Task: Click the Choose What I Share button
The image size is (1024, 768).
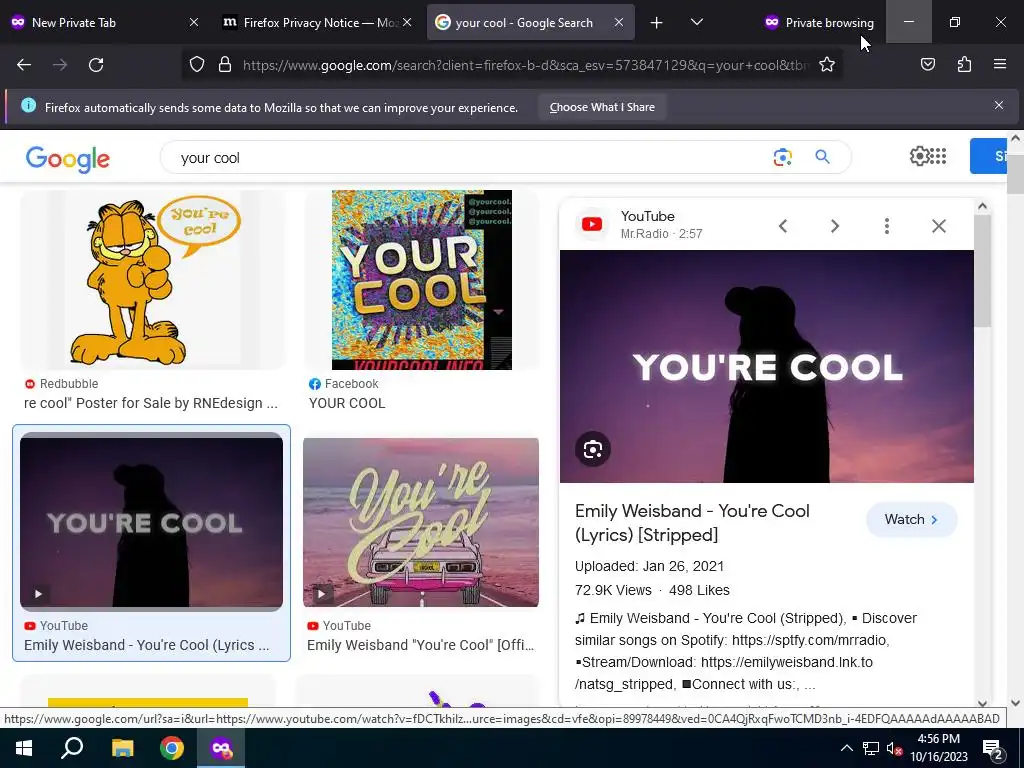Action: point(602,107)
